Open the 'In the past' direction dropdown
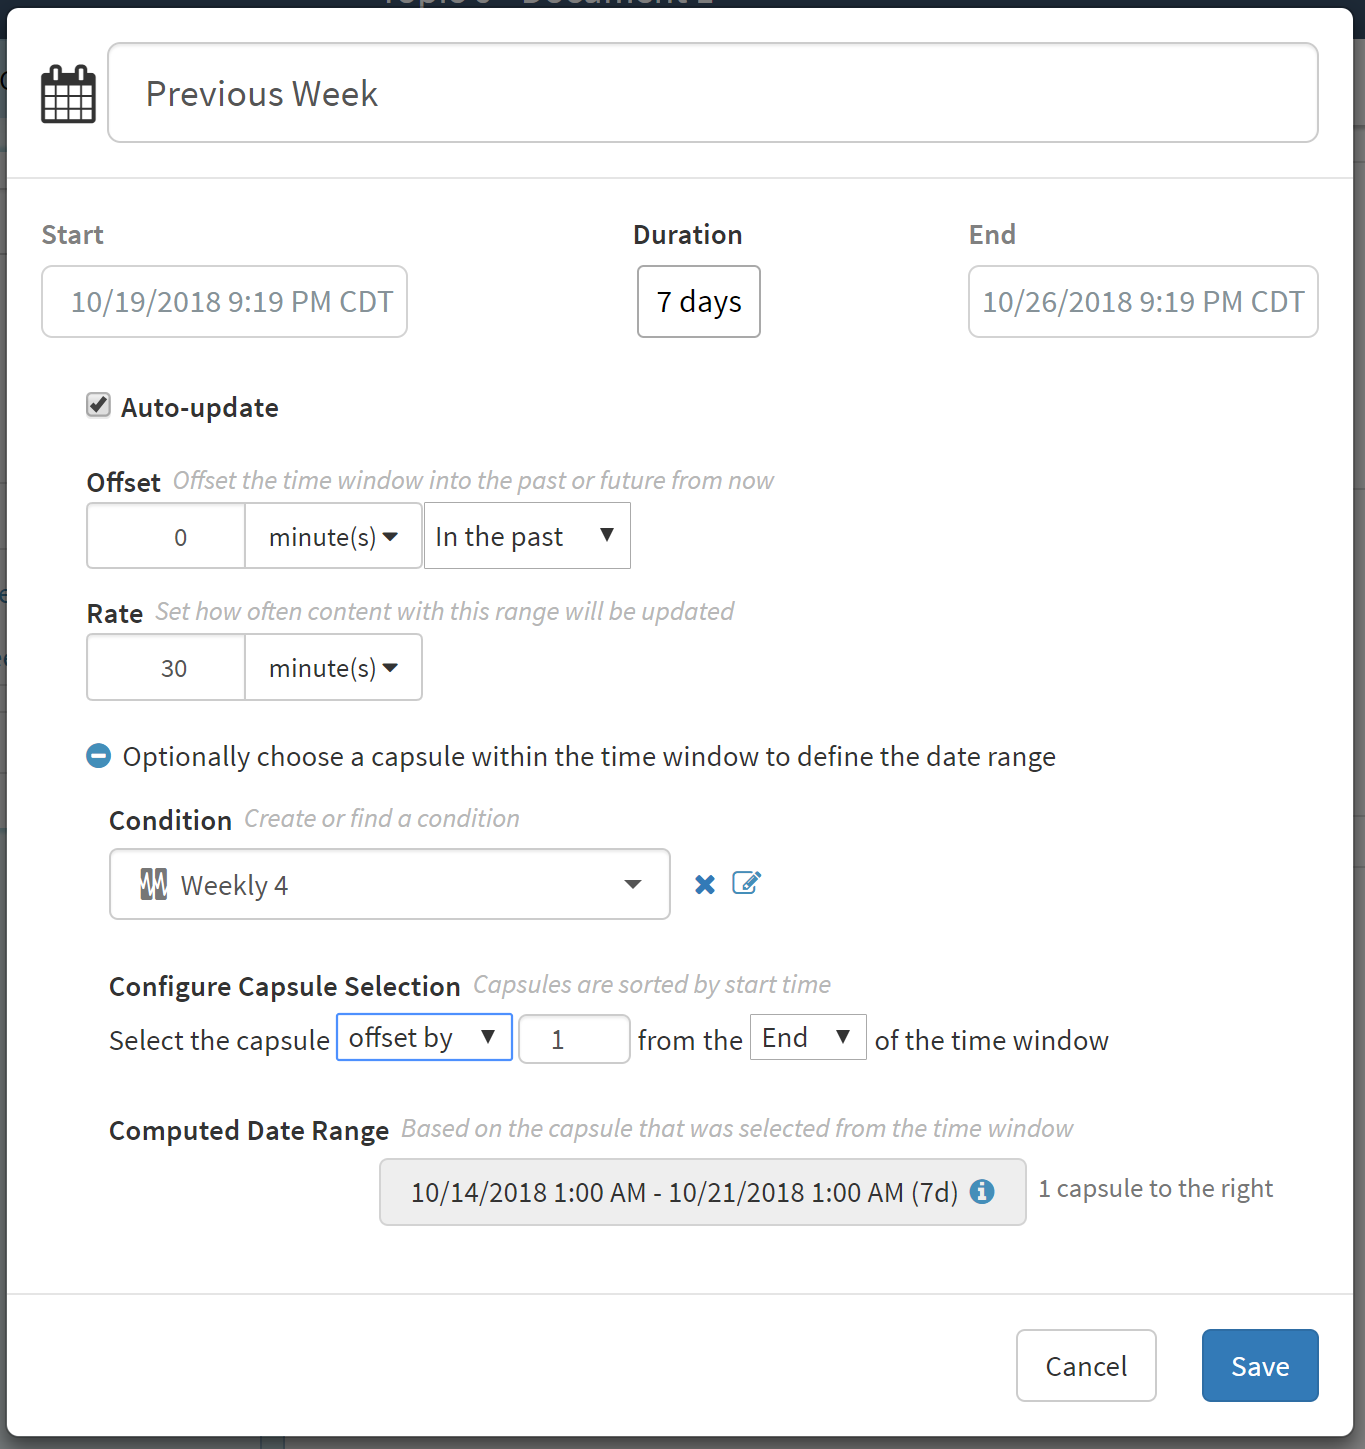Screen dimensions: 1365x1449 (x=526, y=537)
